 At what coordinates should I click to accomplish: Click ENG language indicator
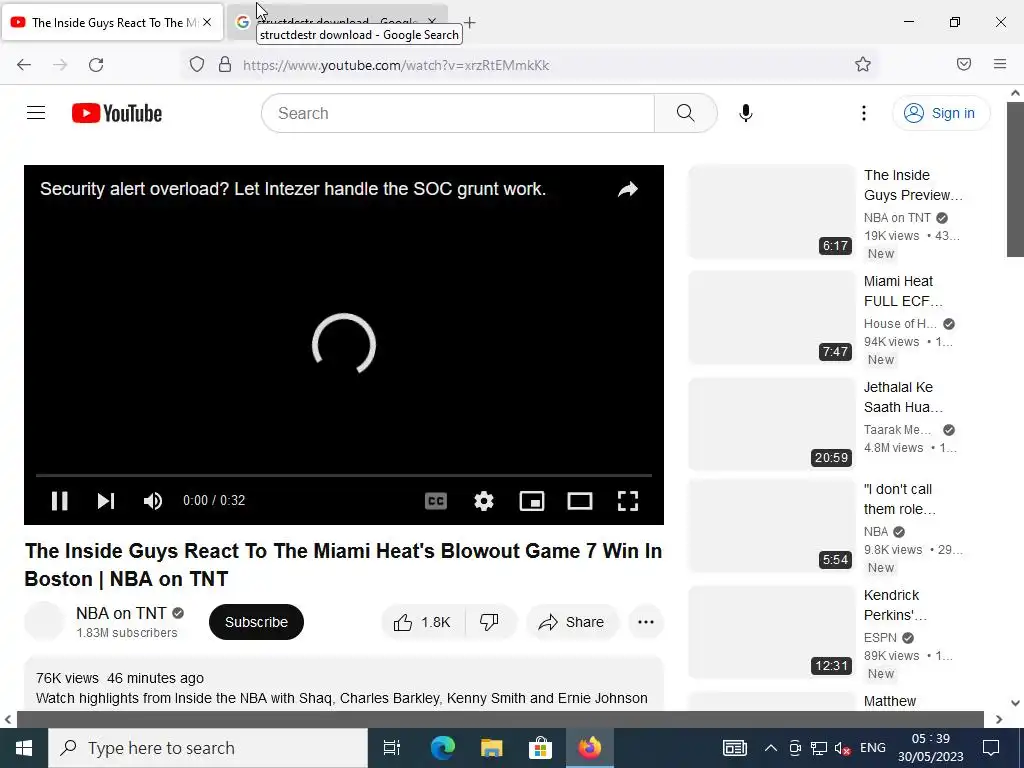click(x=872, y=748)
